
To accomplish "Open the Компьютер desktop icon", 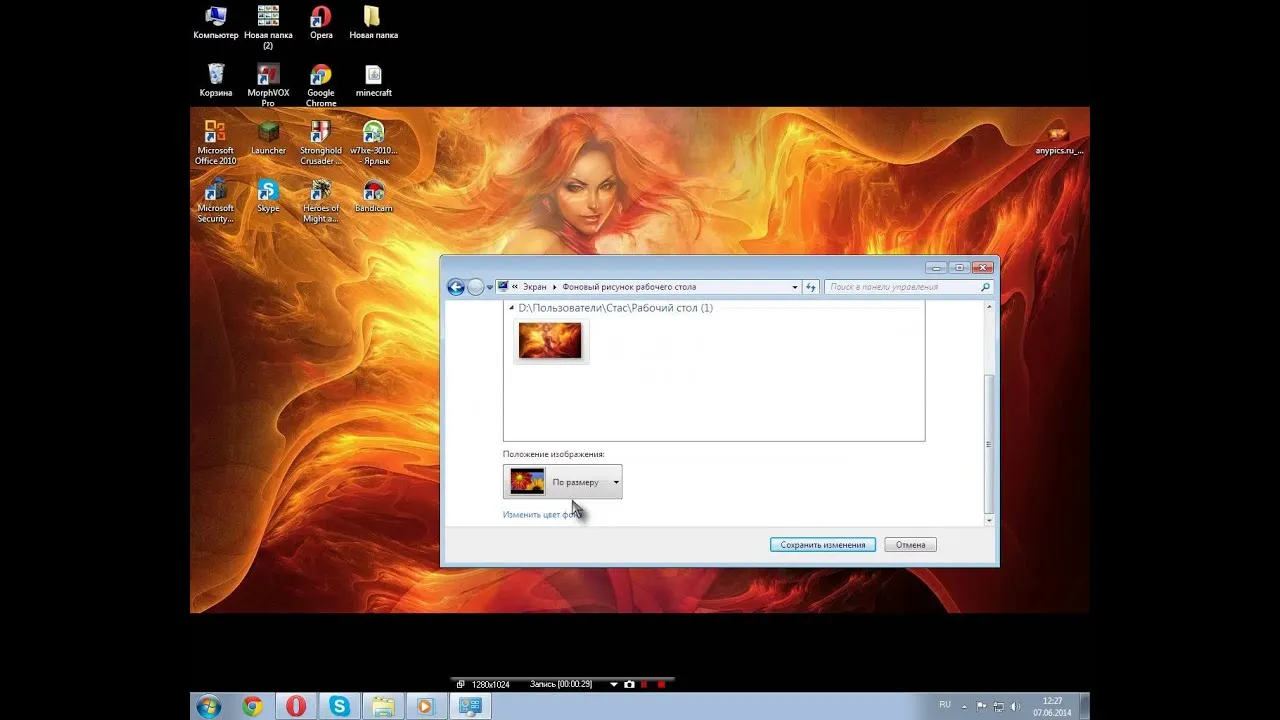I will (215, 22).
